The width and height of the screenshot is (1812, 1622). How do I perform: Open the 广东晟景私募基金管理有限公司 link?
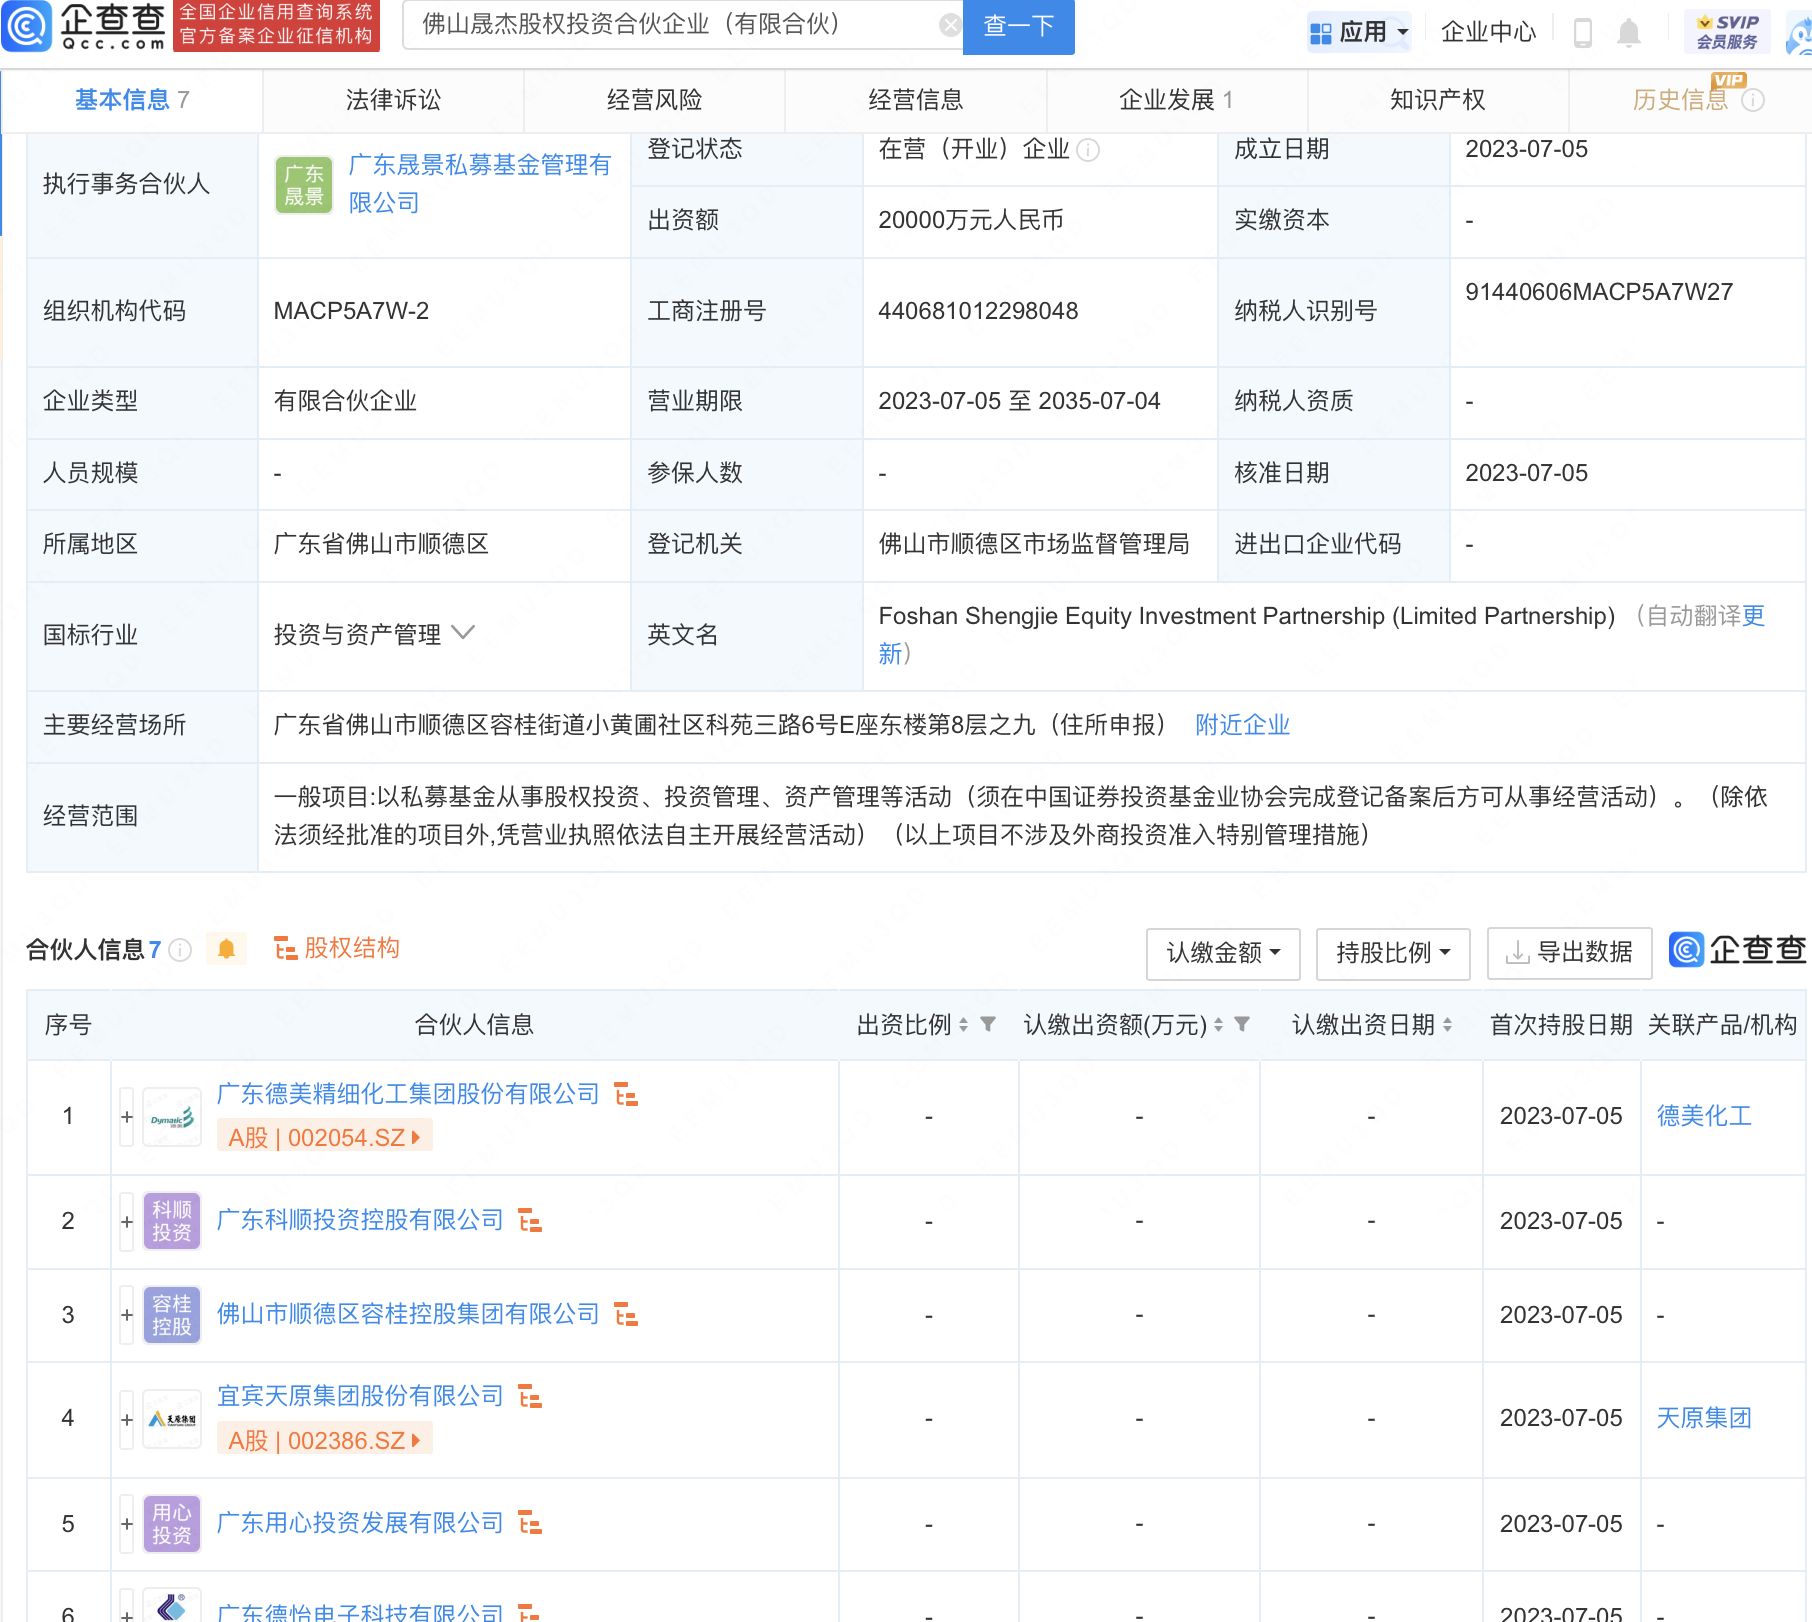tap(479, 184)
